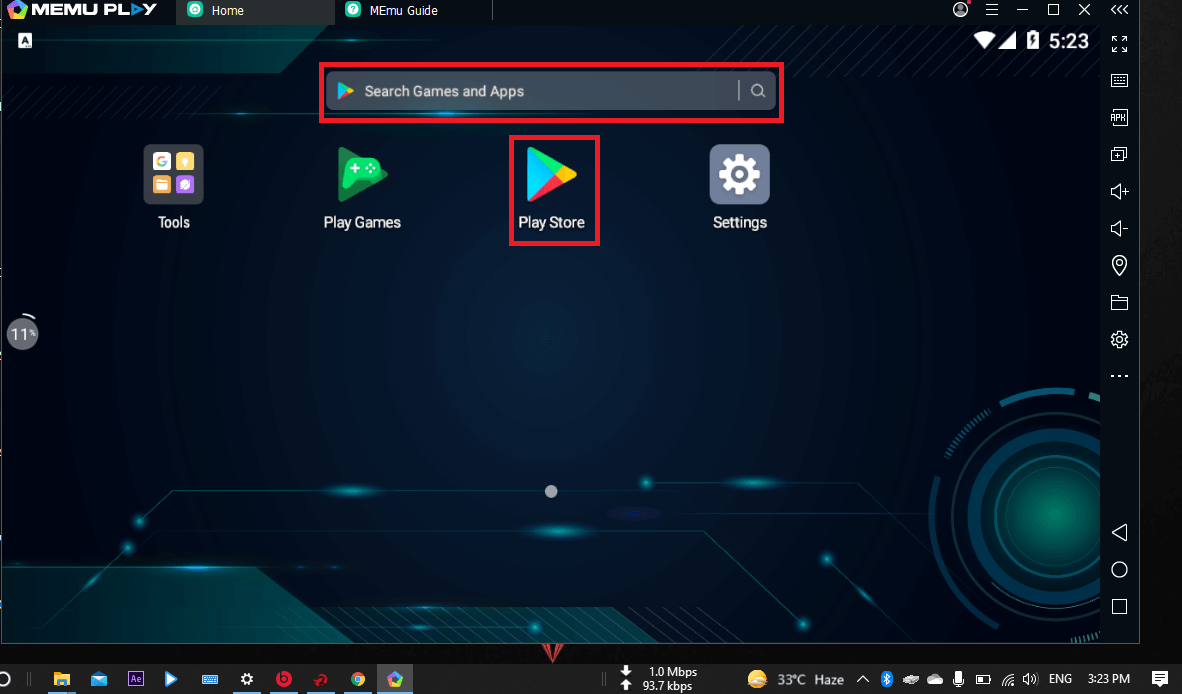Open File Explorer from the taskbar

[x=62, y=679]
